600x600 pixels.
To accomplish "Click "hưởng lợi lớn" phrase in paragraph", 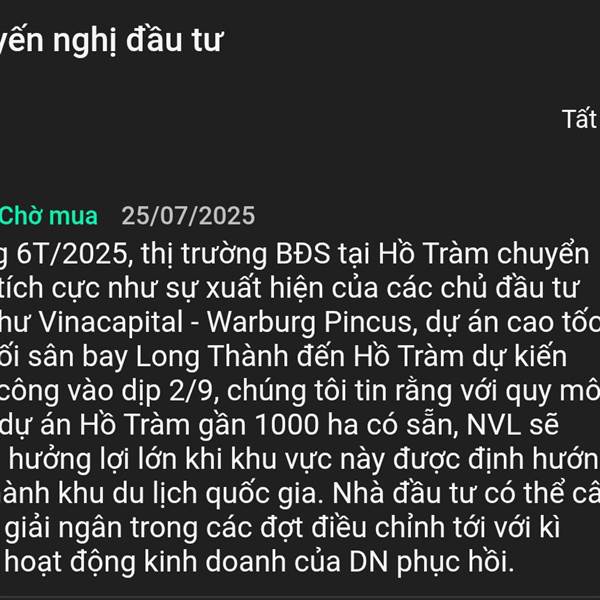I will (93, 459).
